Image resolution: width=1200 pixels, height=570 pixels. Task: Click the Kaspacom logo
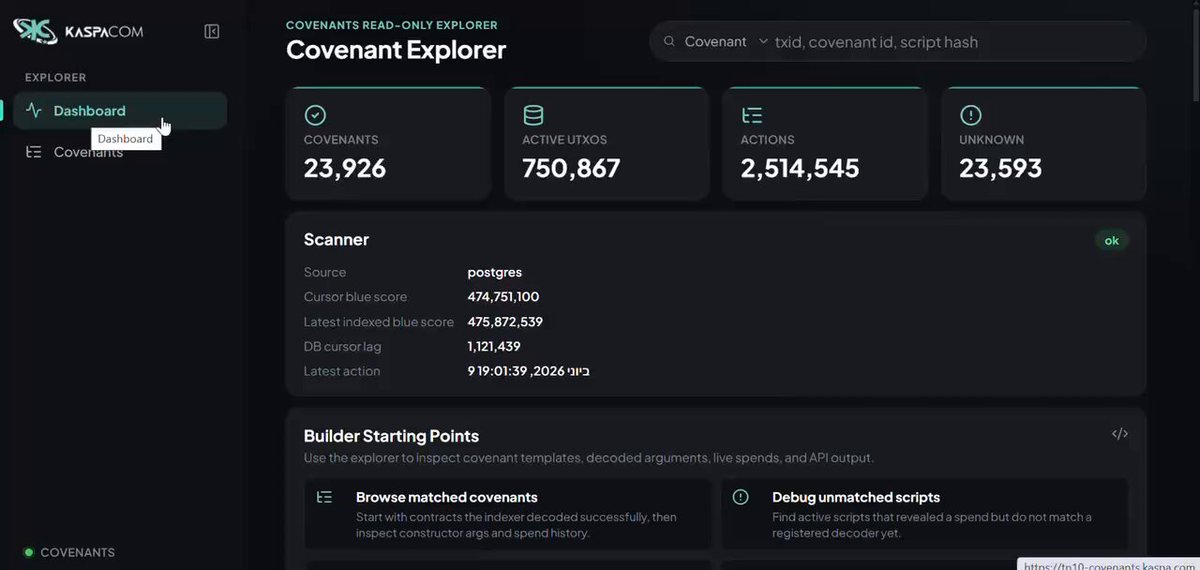point(78,31)
